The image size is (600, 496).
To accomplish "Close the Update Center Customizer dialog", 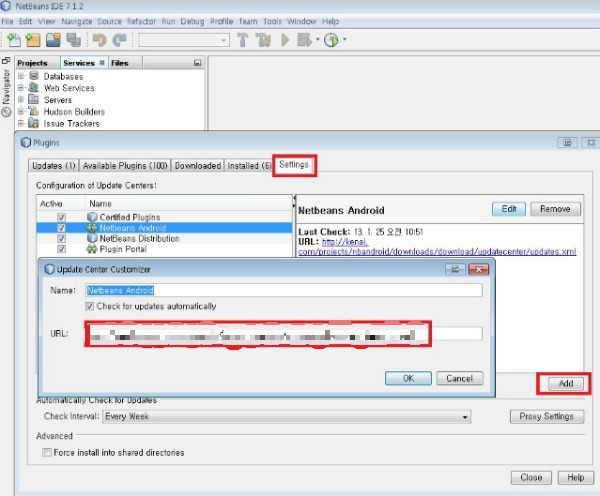I will click(479, 269).
